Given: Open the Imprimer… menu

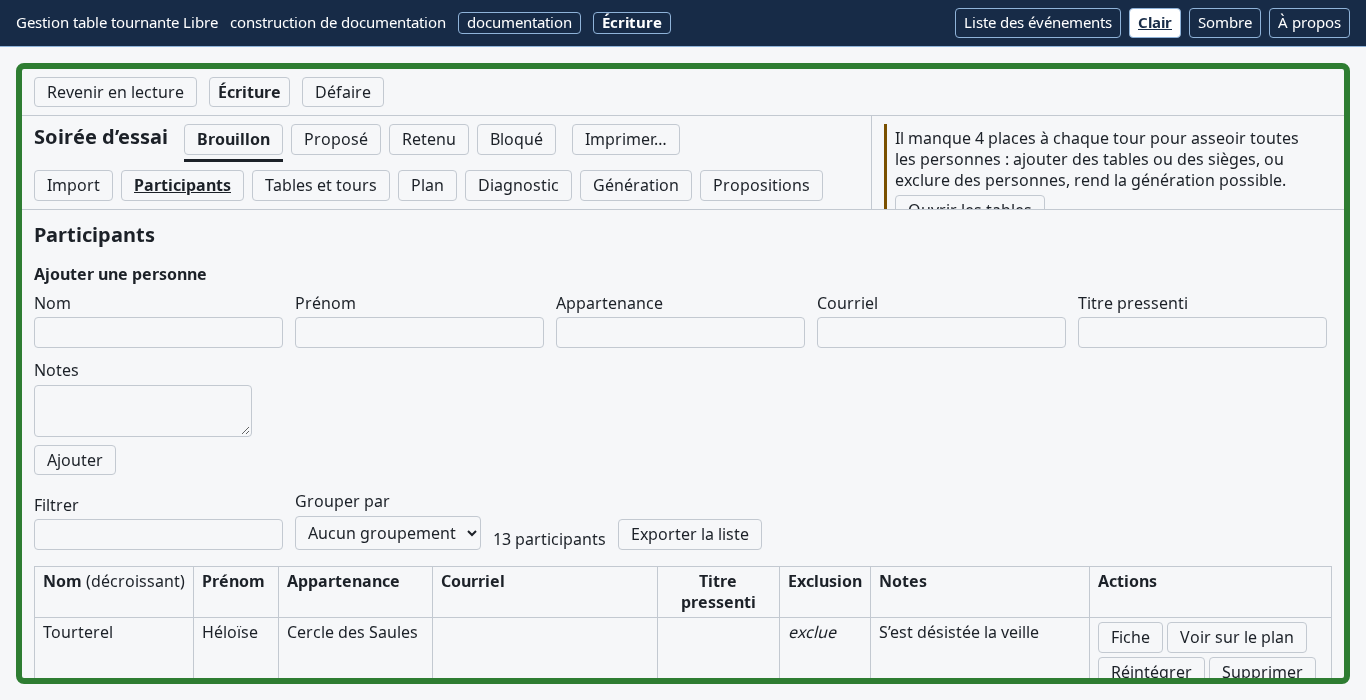Looking at the screenshot, I should (x=626, y=140).
